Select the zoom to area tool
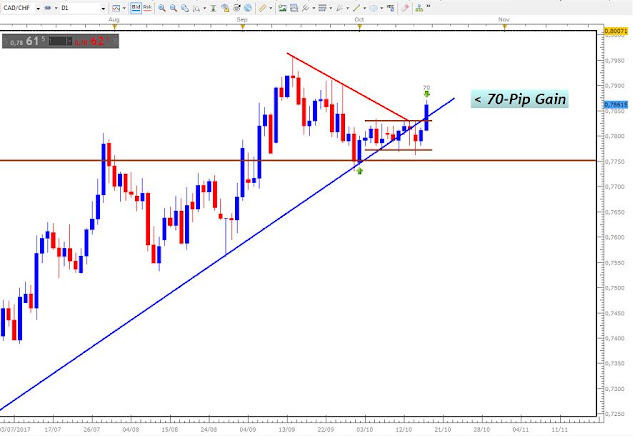640x436 pixels. [x=185, y=8]
